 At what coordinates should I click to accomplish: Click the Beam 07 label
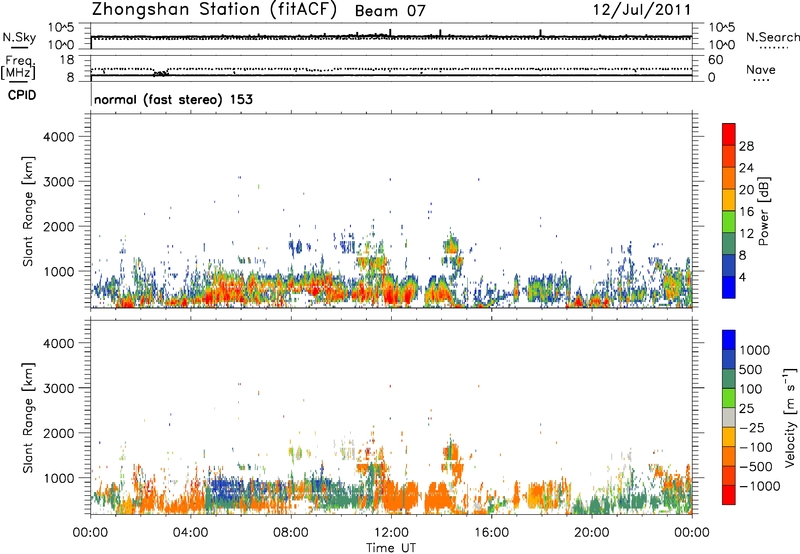[x=390, y=11]
